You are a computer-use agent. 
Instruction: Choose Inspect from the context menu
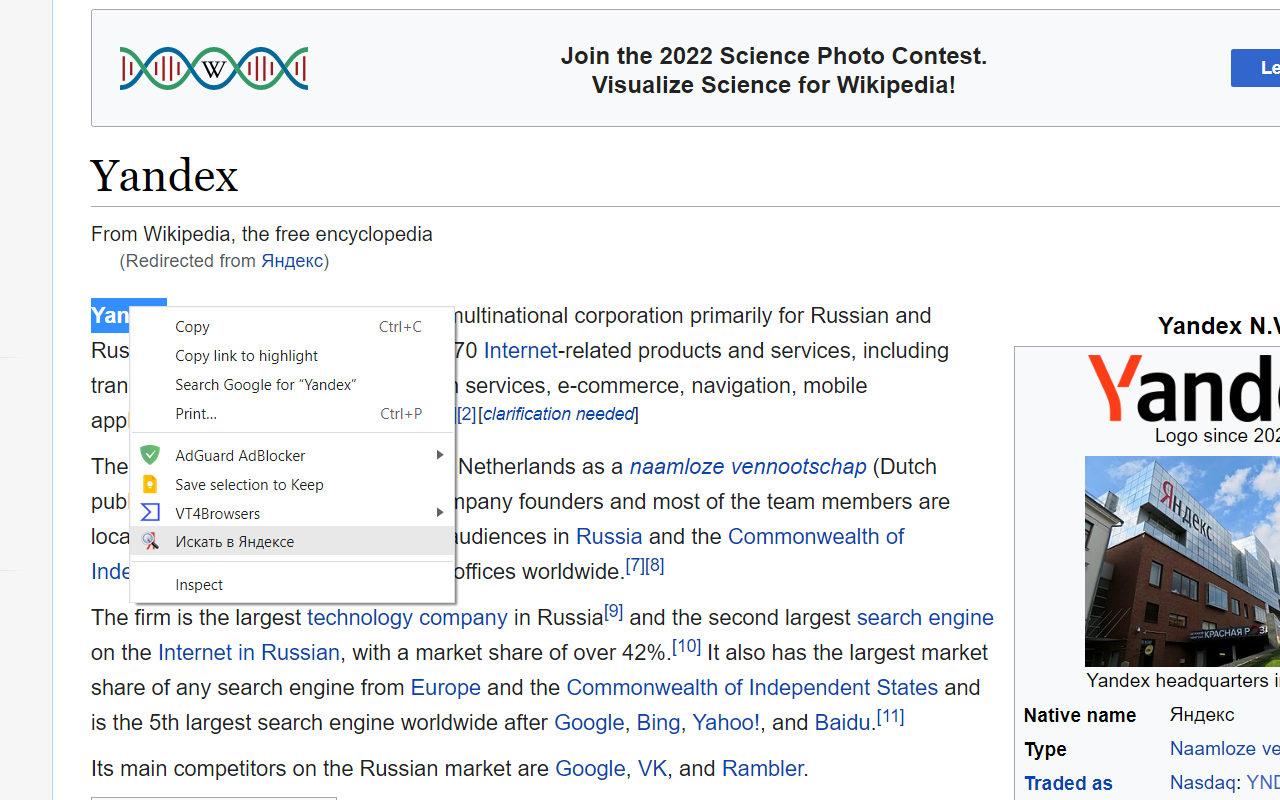coord(292,584)
